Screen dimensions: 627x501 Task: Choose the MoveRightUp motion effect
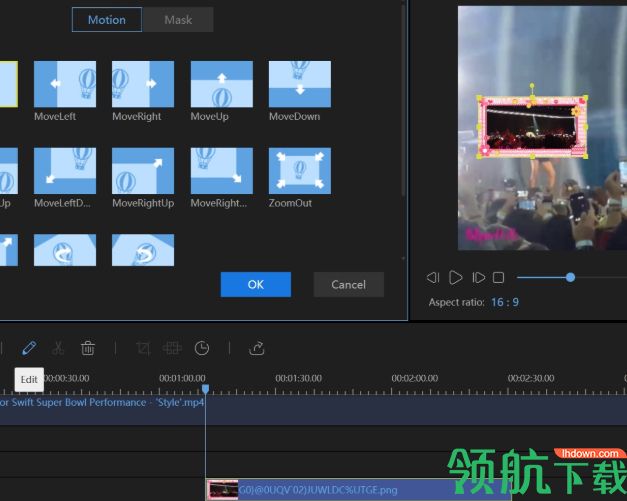coord(143,171)
